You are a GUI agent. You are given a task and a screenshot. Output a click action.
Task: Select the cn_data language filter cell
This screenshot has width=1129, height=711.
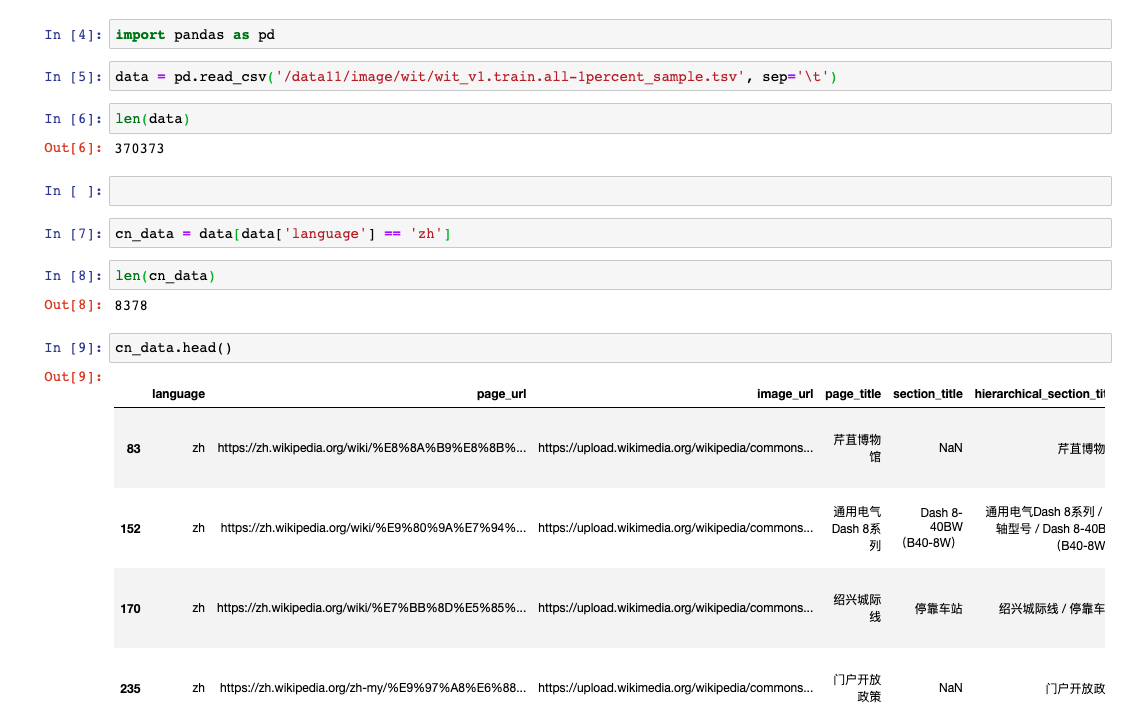[610, 233]
